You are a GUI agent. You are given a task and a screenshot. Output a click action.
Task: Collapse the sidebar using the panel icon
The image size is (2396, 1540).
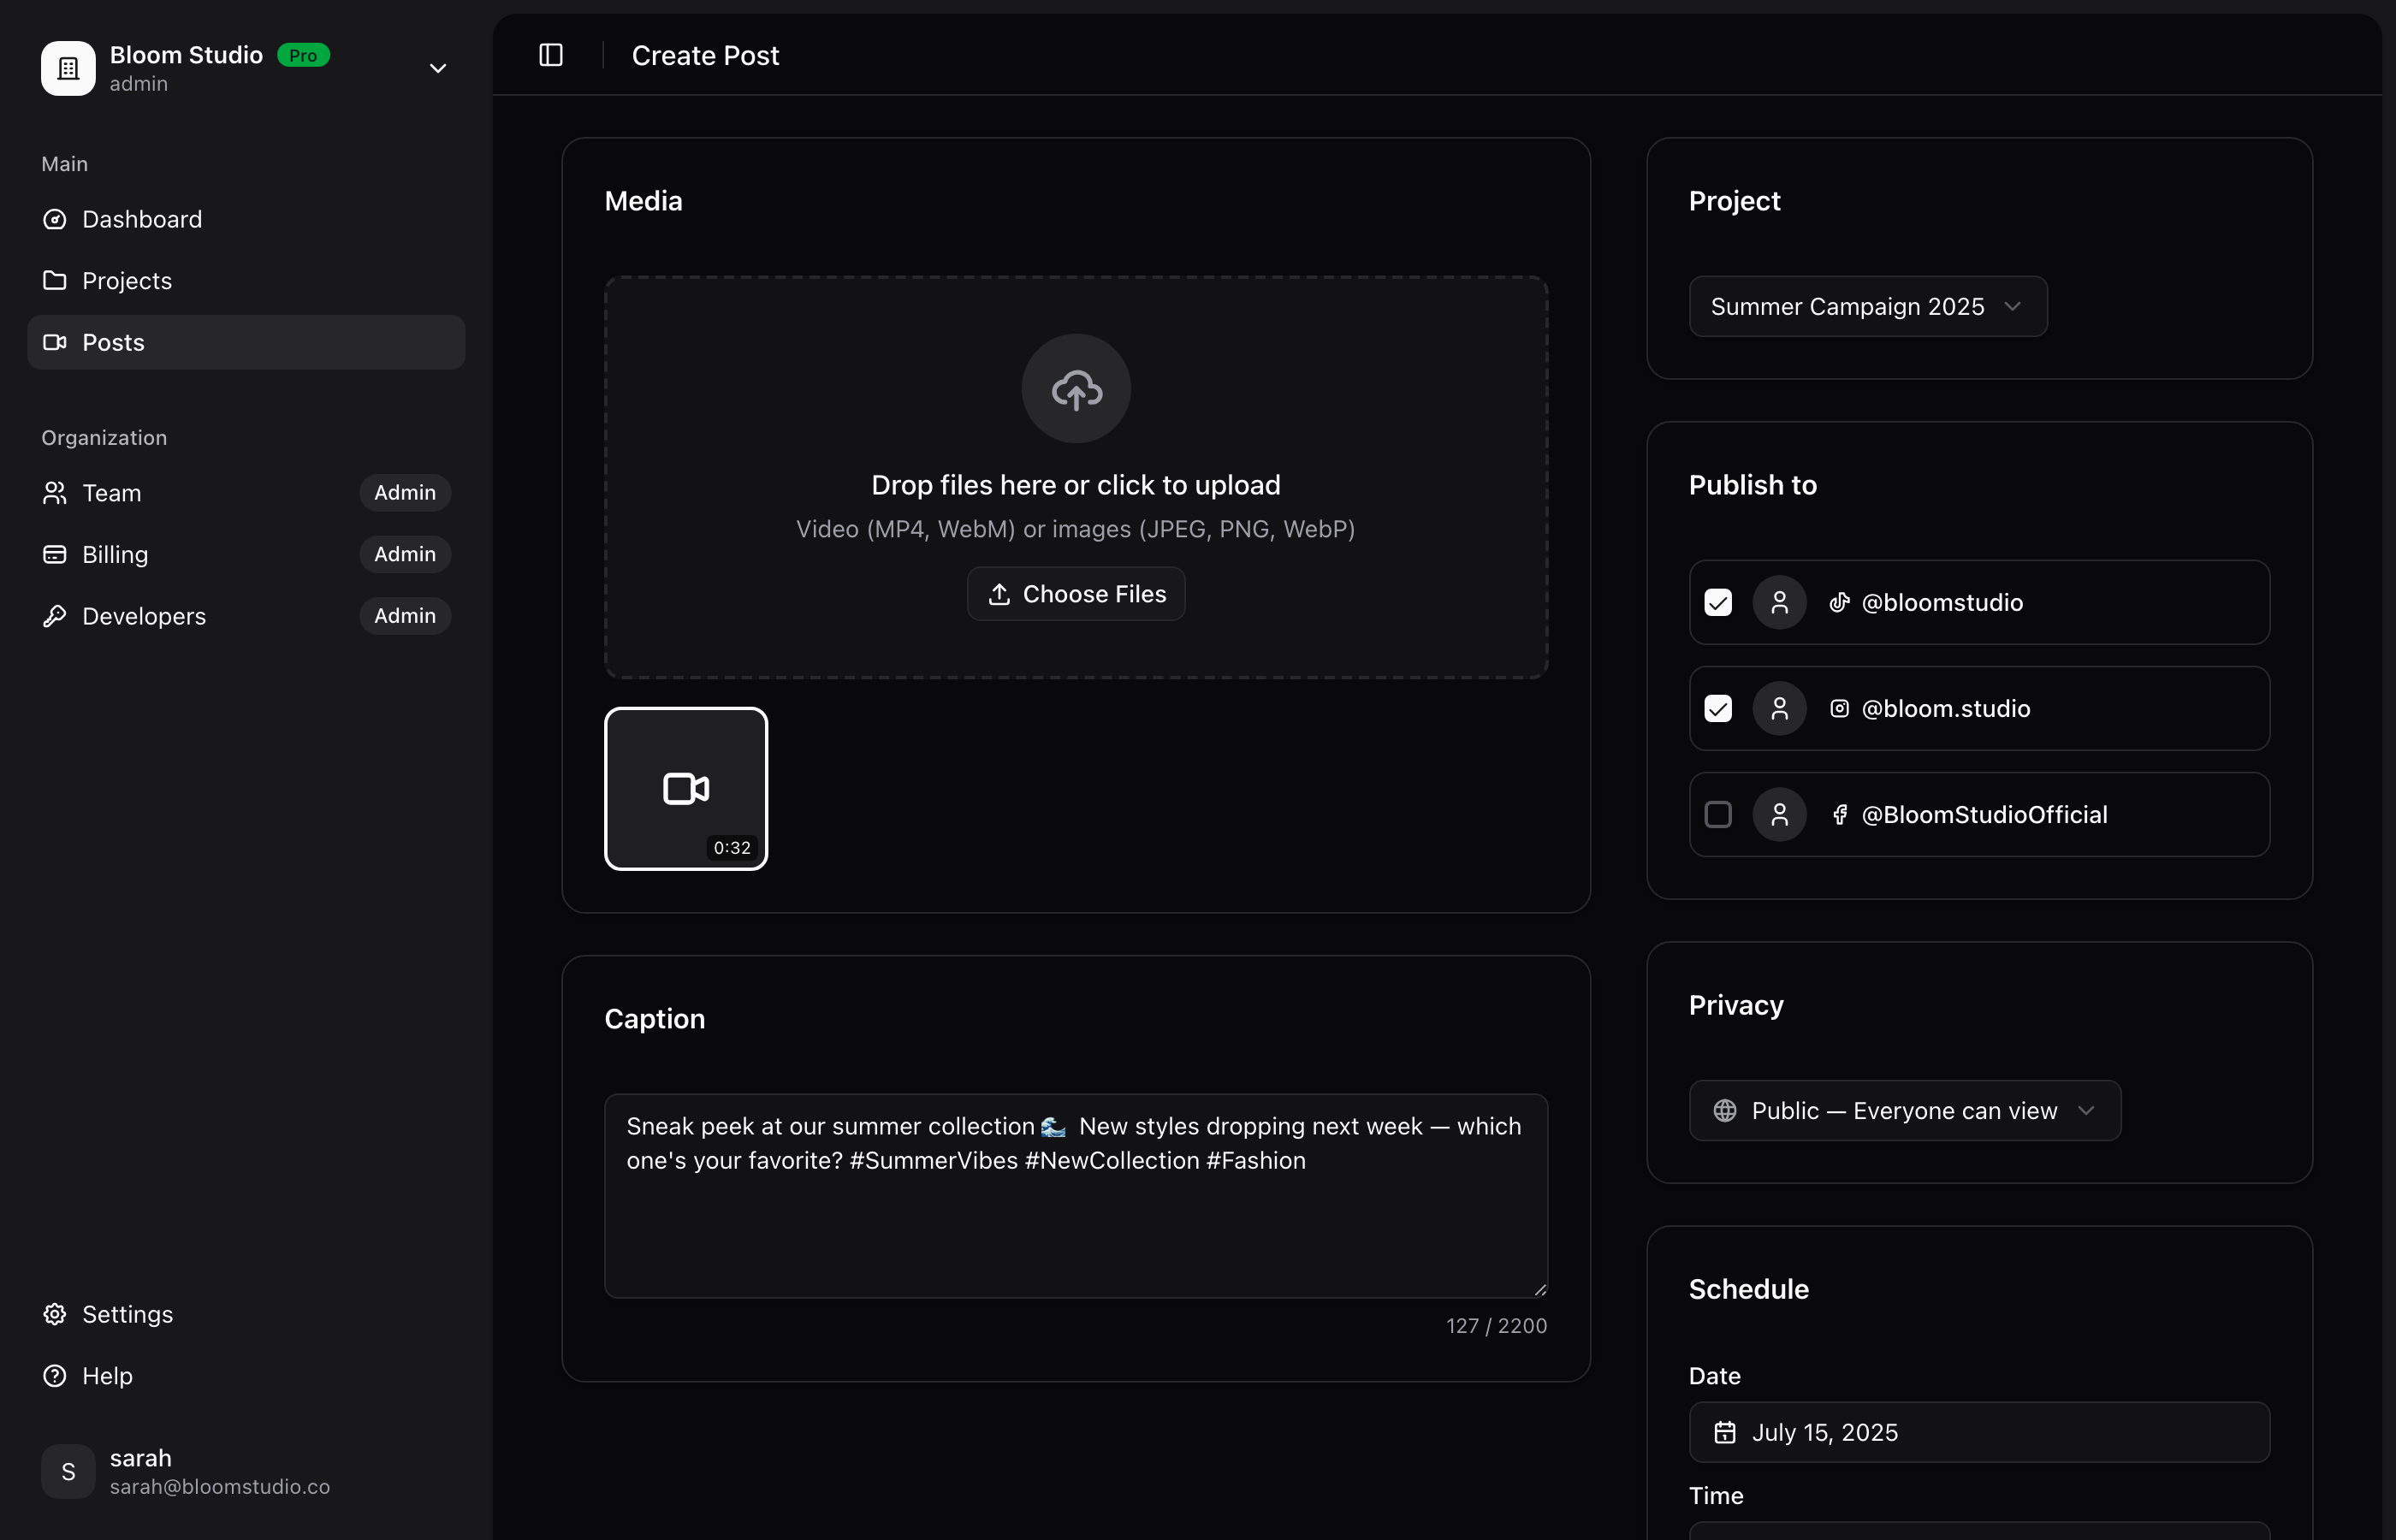551,55
